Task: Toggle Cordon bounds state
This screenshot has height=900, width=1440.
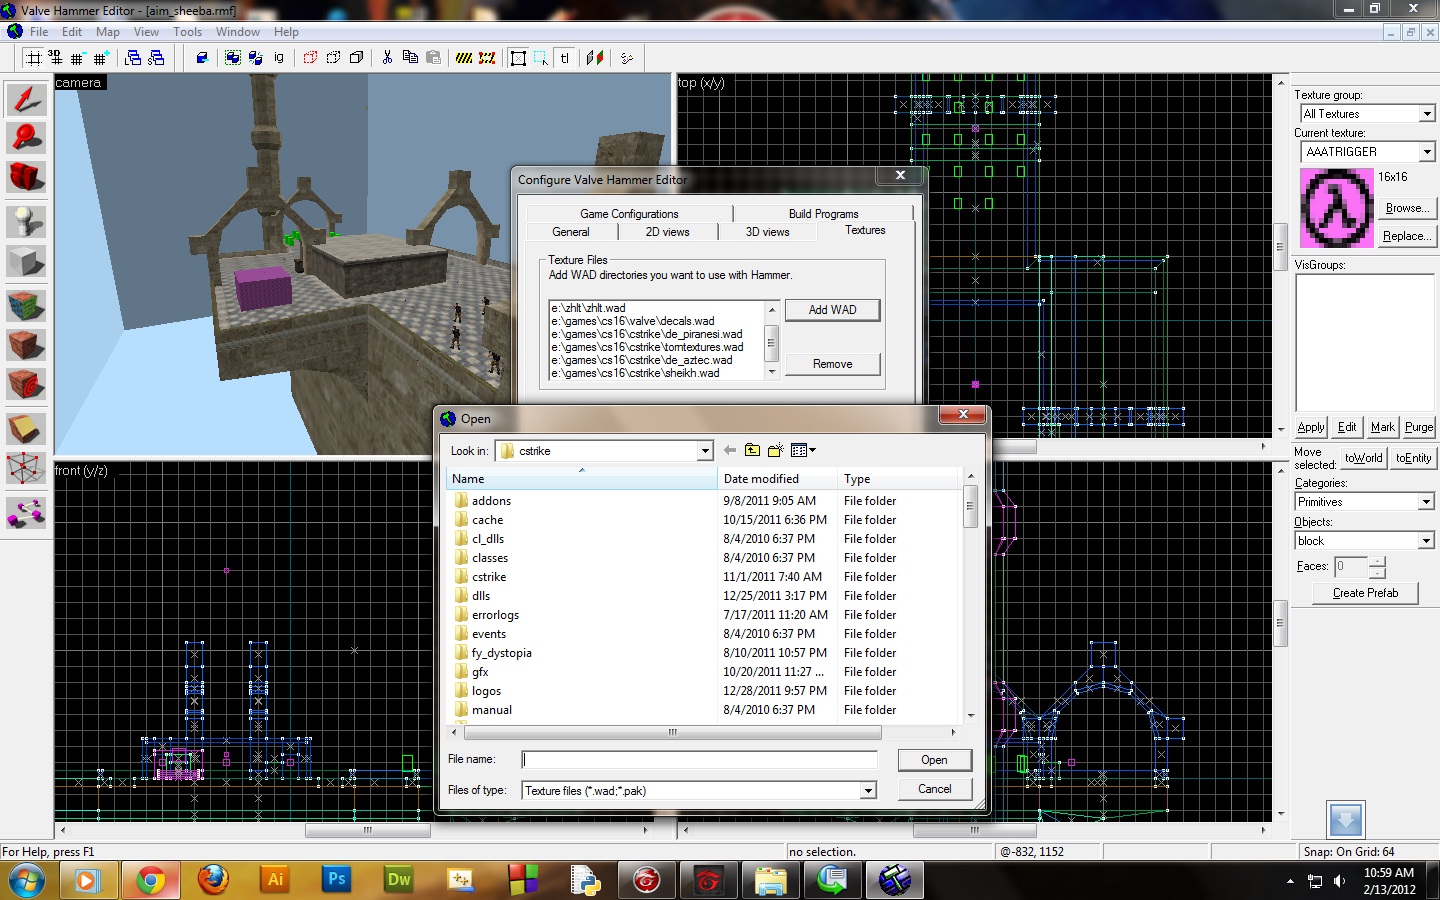Action: (x=464, y=58)
